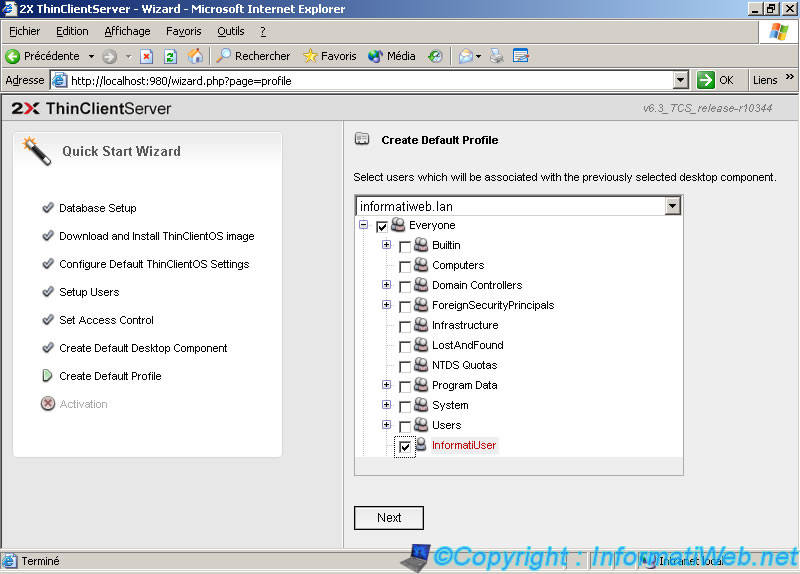Click the green Create Default Profile step arrow
Screen dimensions: 800x574
47,376
